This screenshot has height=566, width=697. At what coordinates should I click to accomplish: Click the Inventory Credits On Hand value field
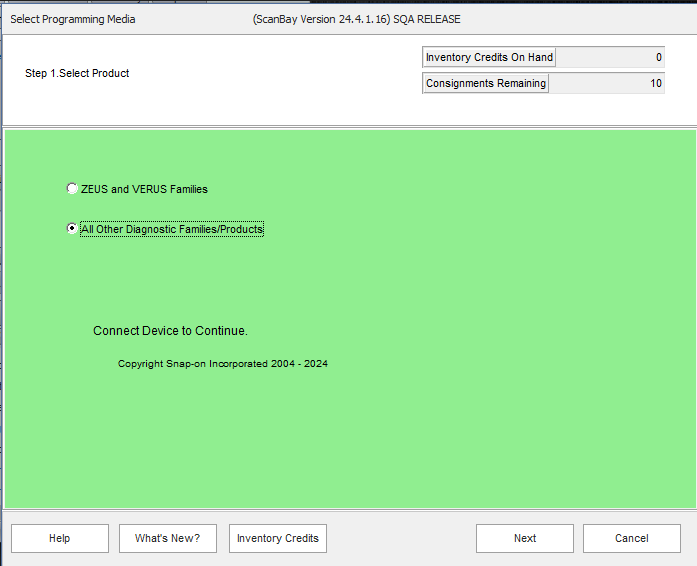[610, 58]
